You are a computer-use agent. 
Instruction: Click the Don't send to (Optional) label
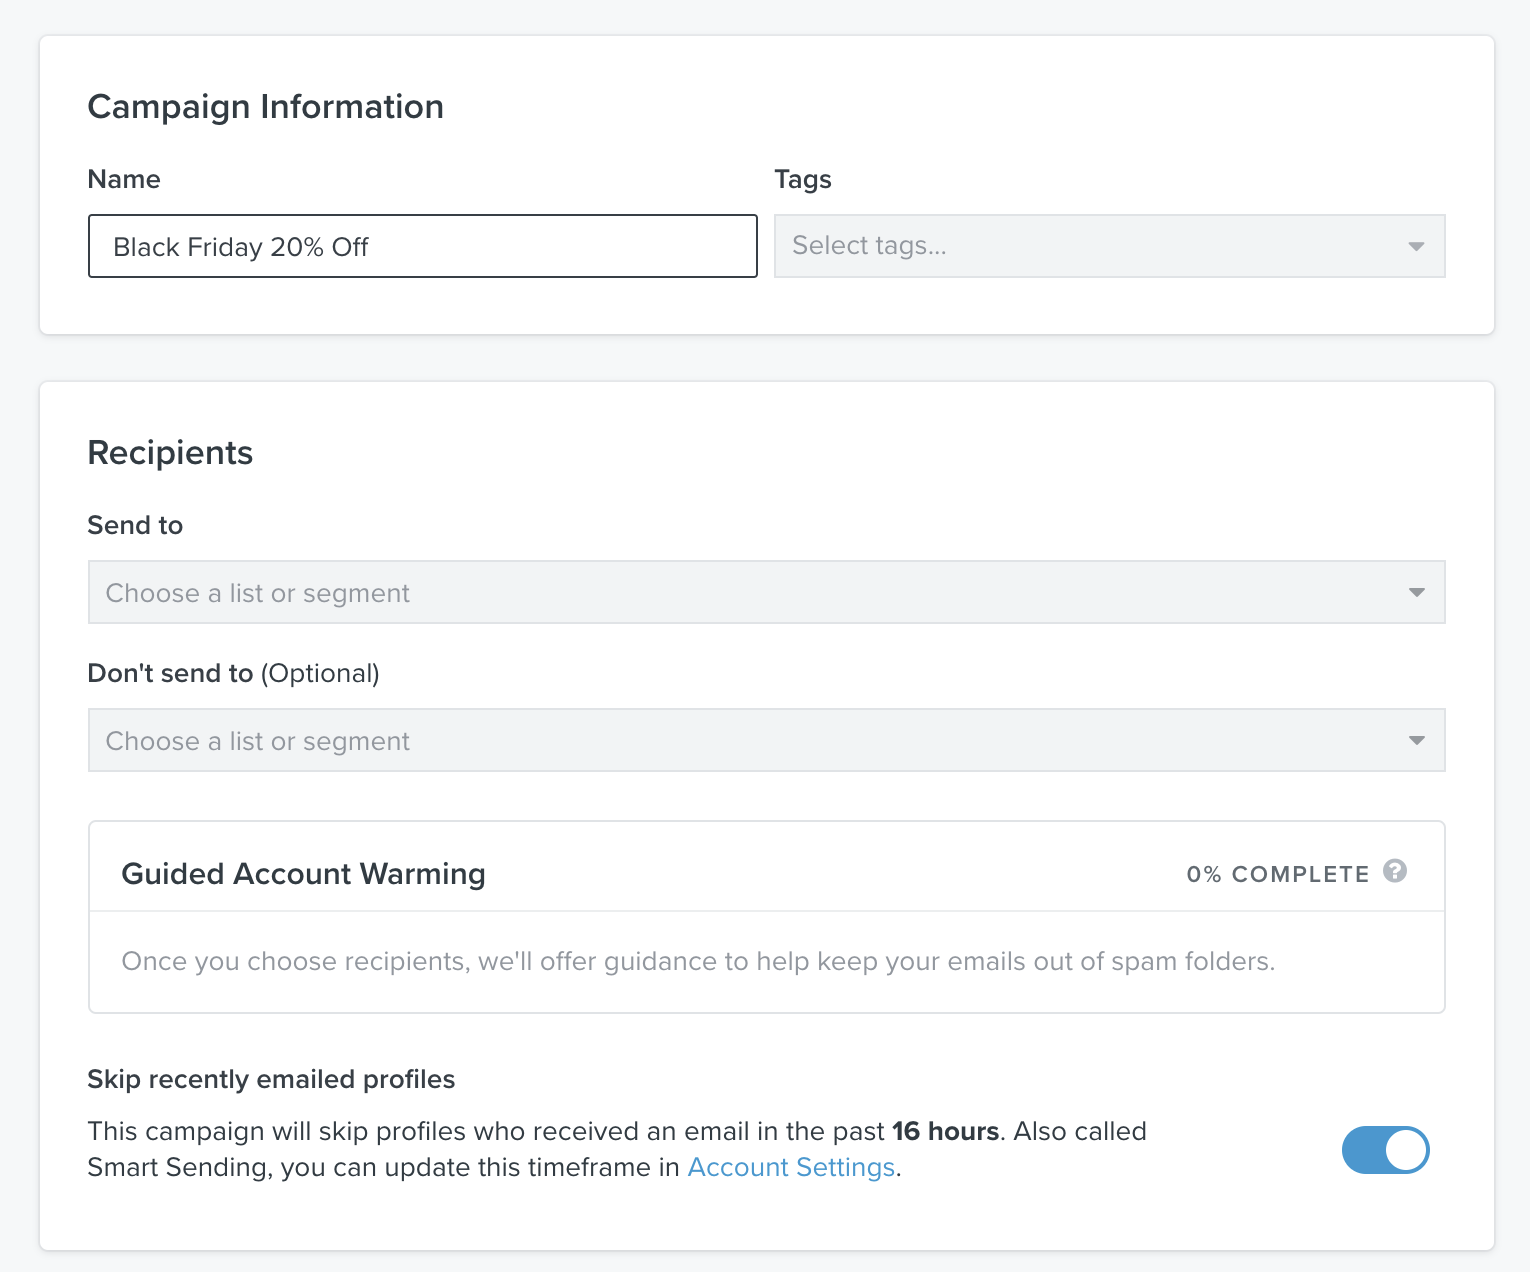tap(233, 673)
